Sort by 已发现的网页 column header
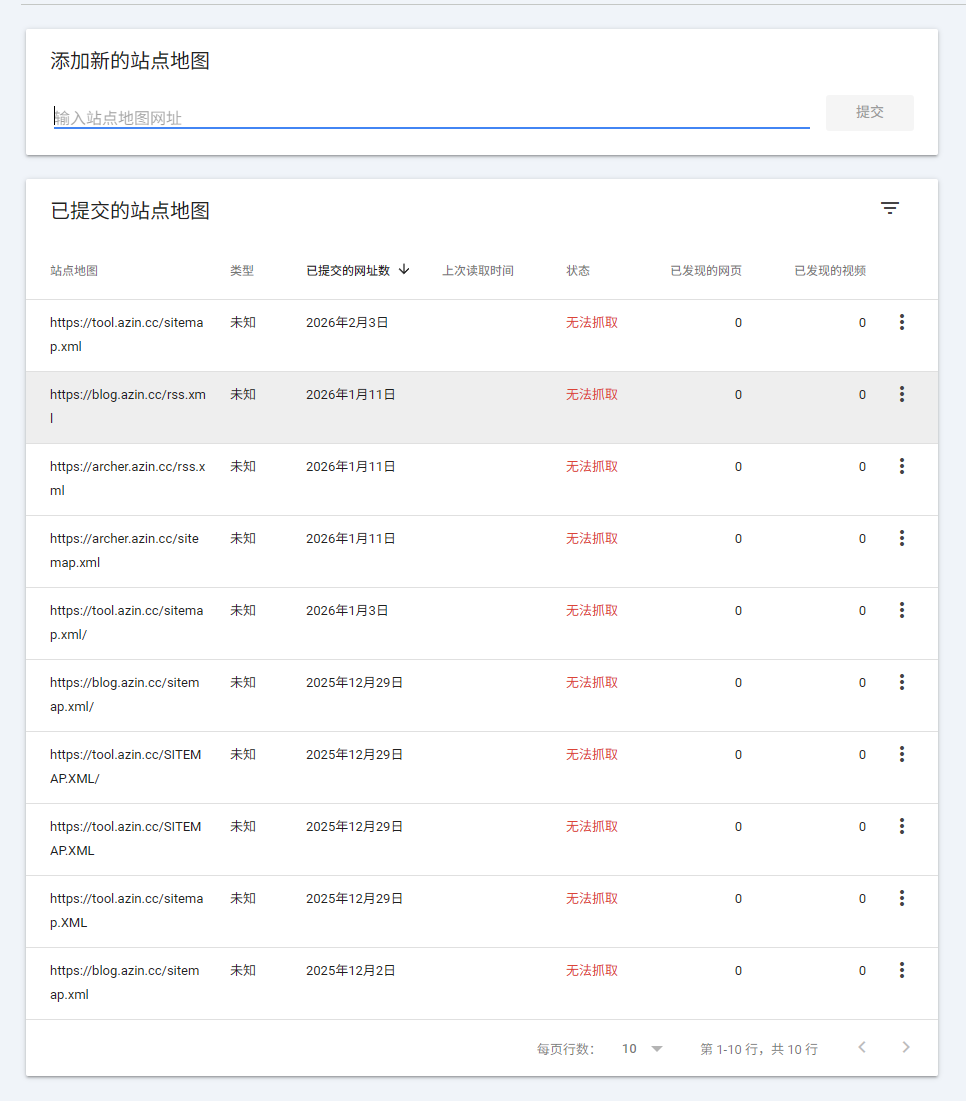The image size is (966, 1101). pos(706,271)
